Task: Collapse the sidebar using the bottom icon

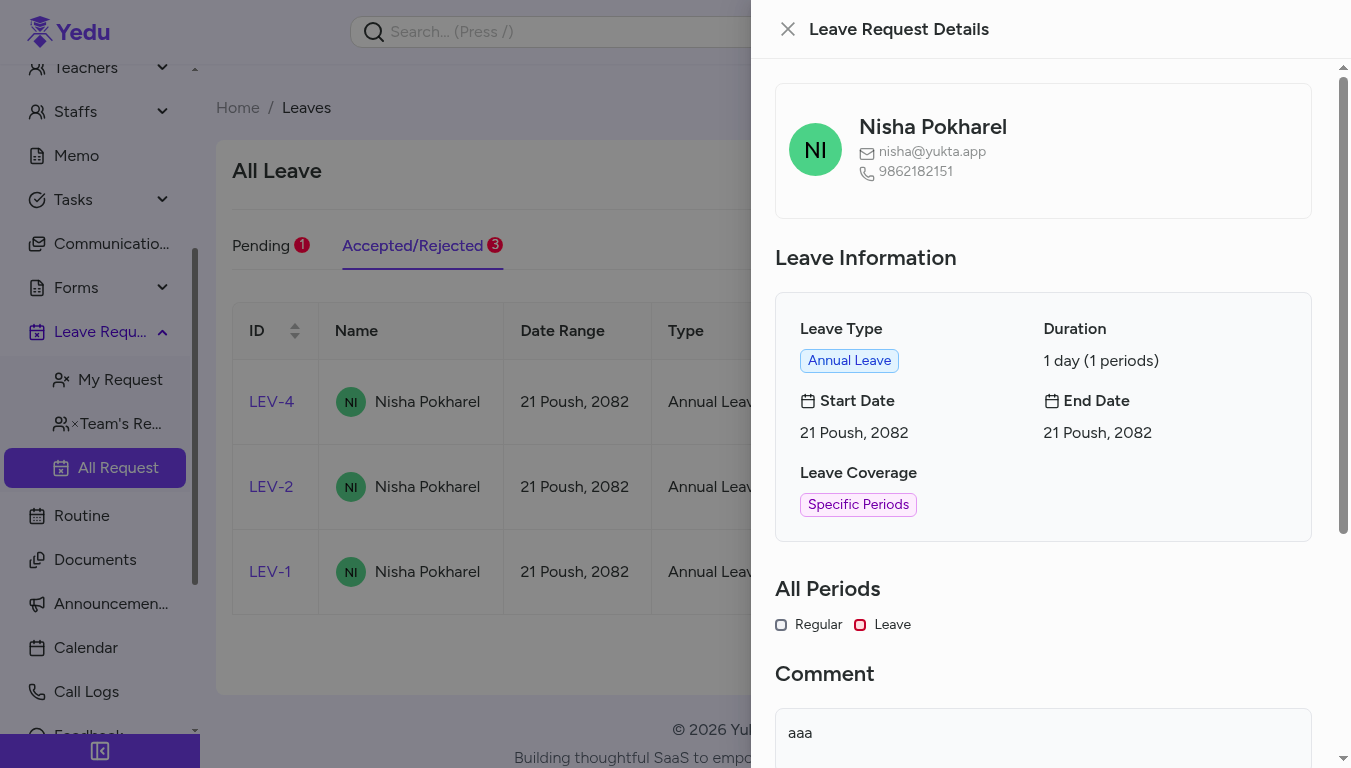Action: click(100, 751)
